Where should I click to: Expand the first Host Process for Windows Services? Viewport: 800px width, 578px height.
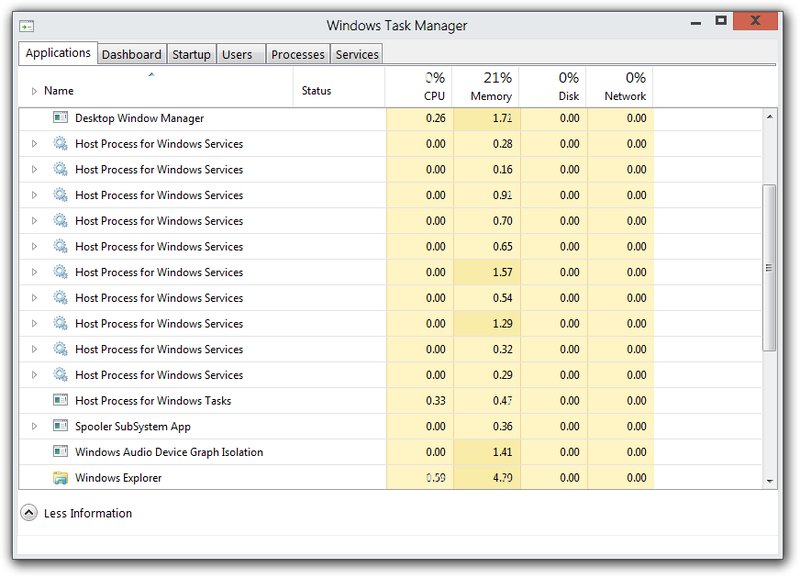[32, 143]
